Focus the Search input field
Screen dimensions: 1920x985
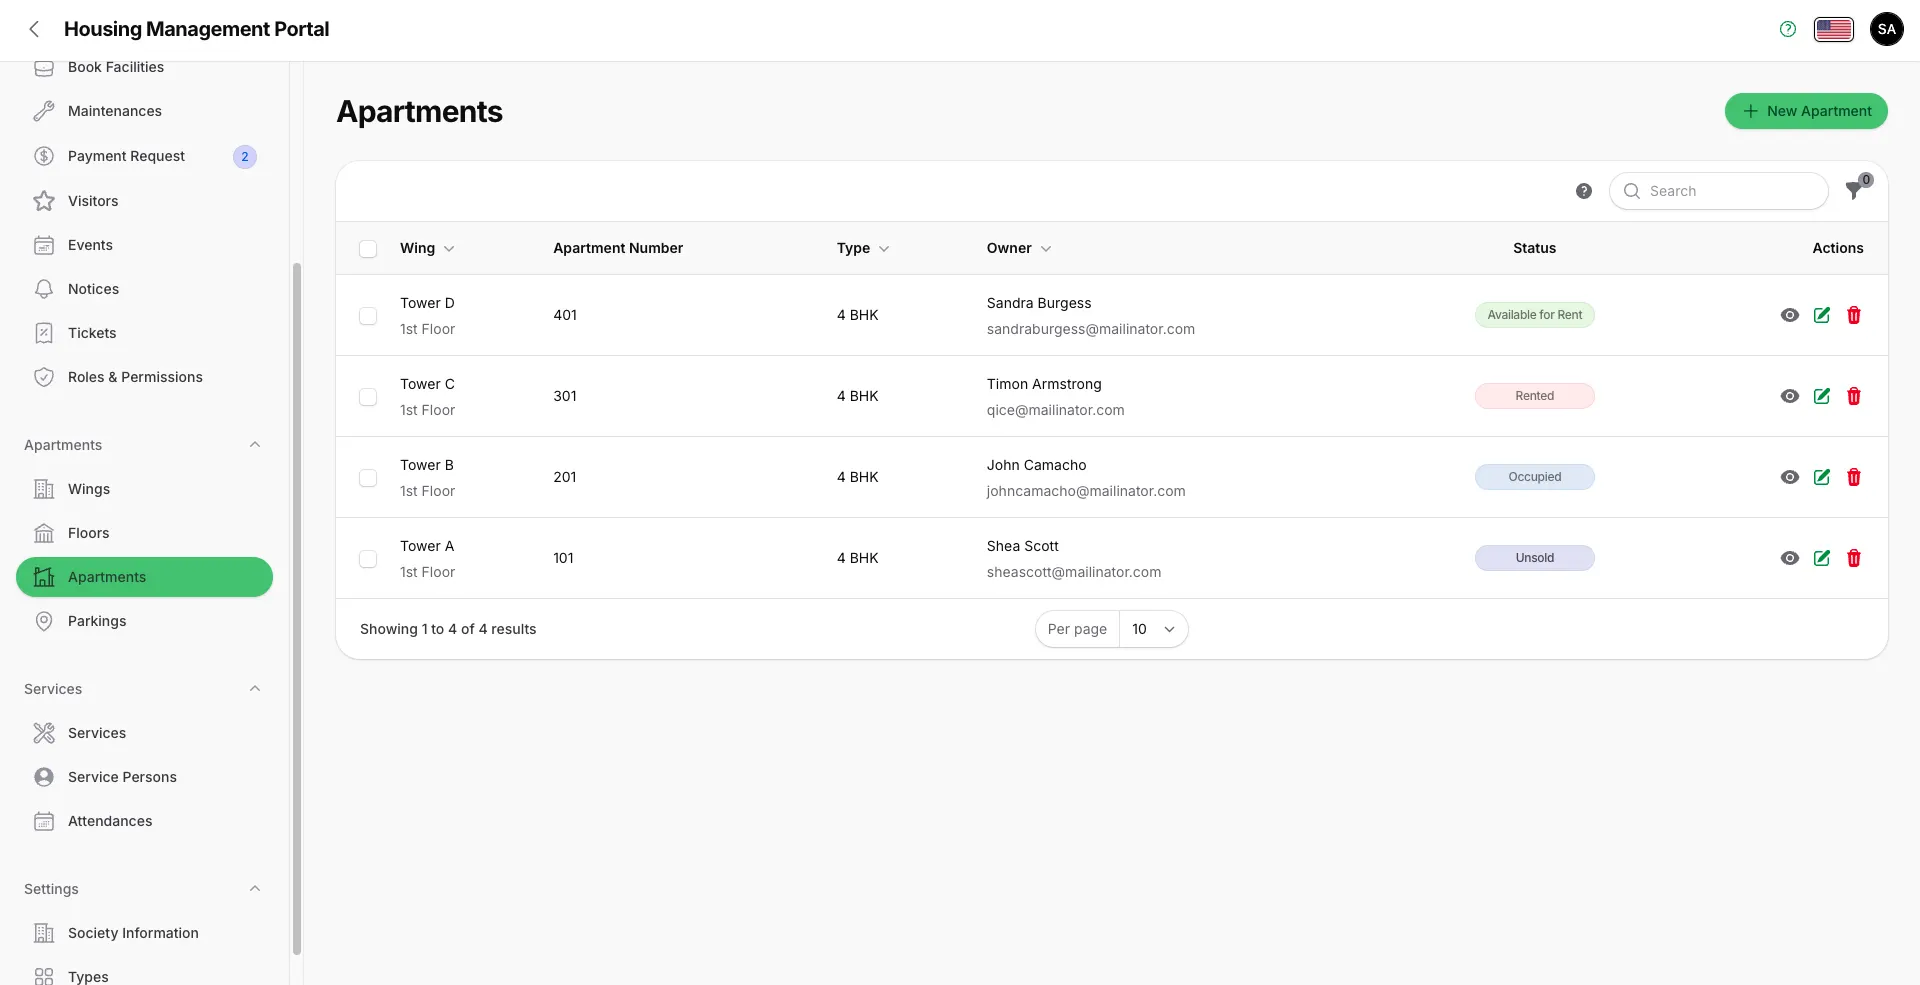(x=1730, y=191)
